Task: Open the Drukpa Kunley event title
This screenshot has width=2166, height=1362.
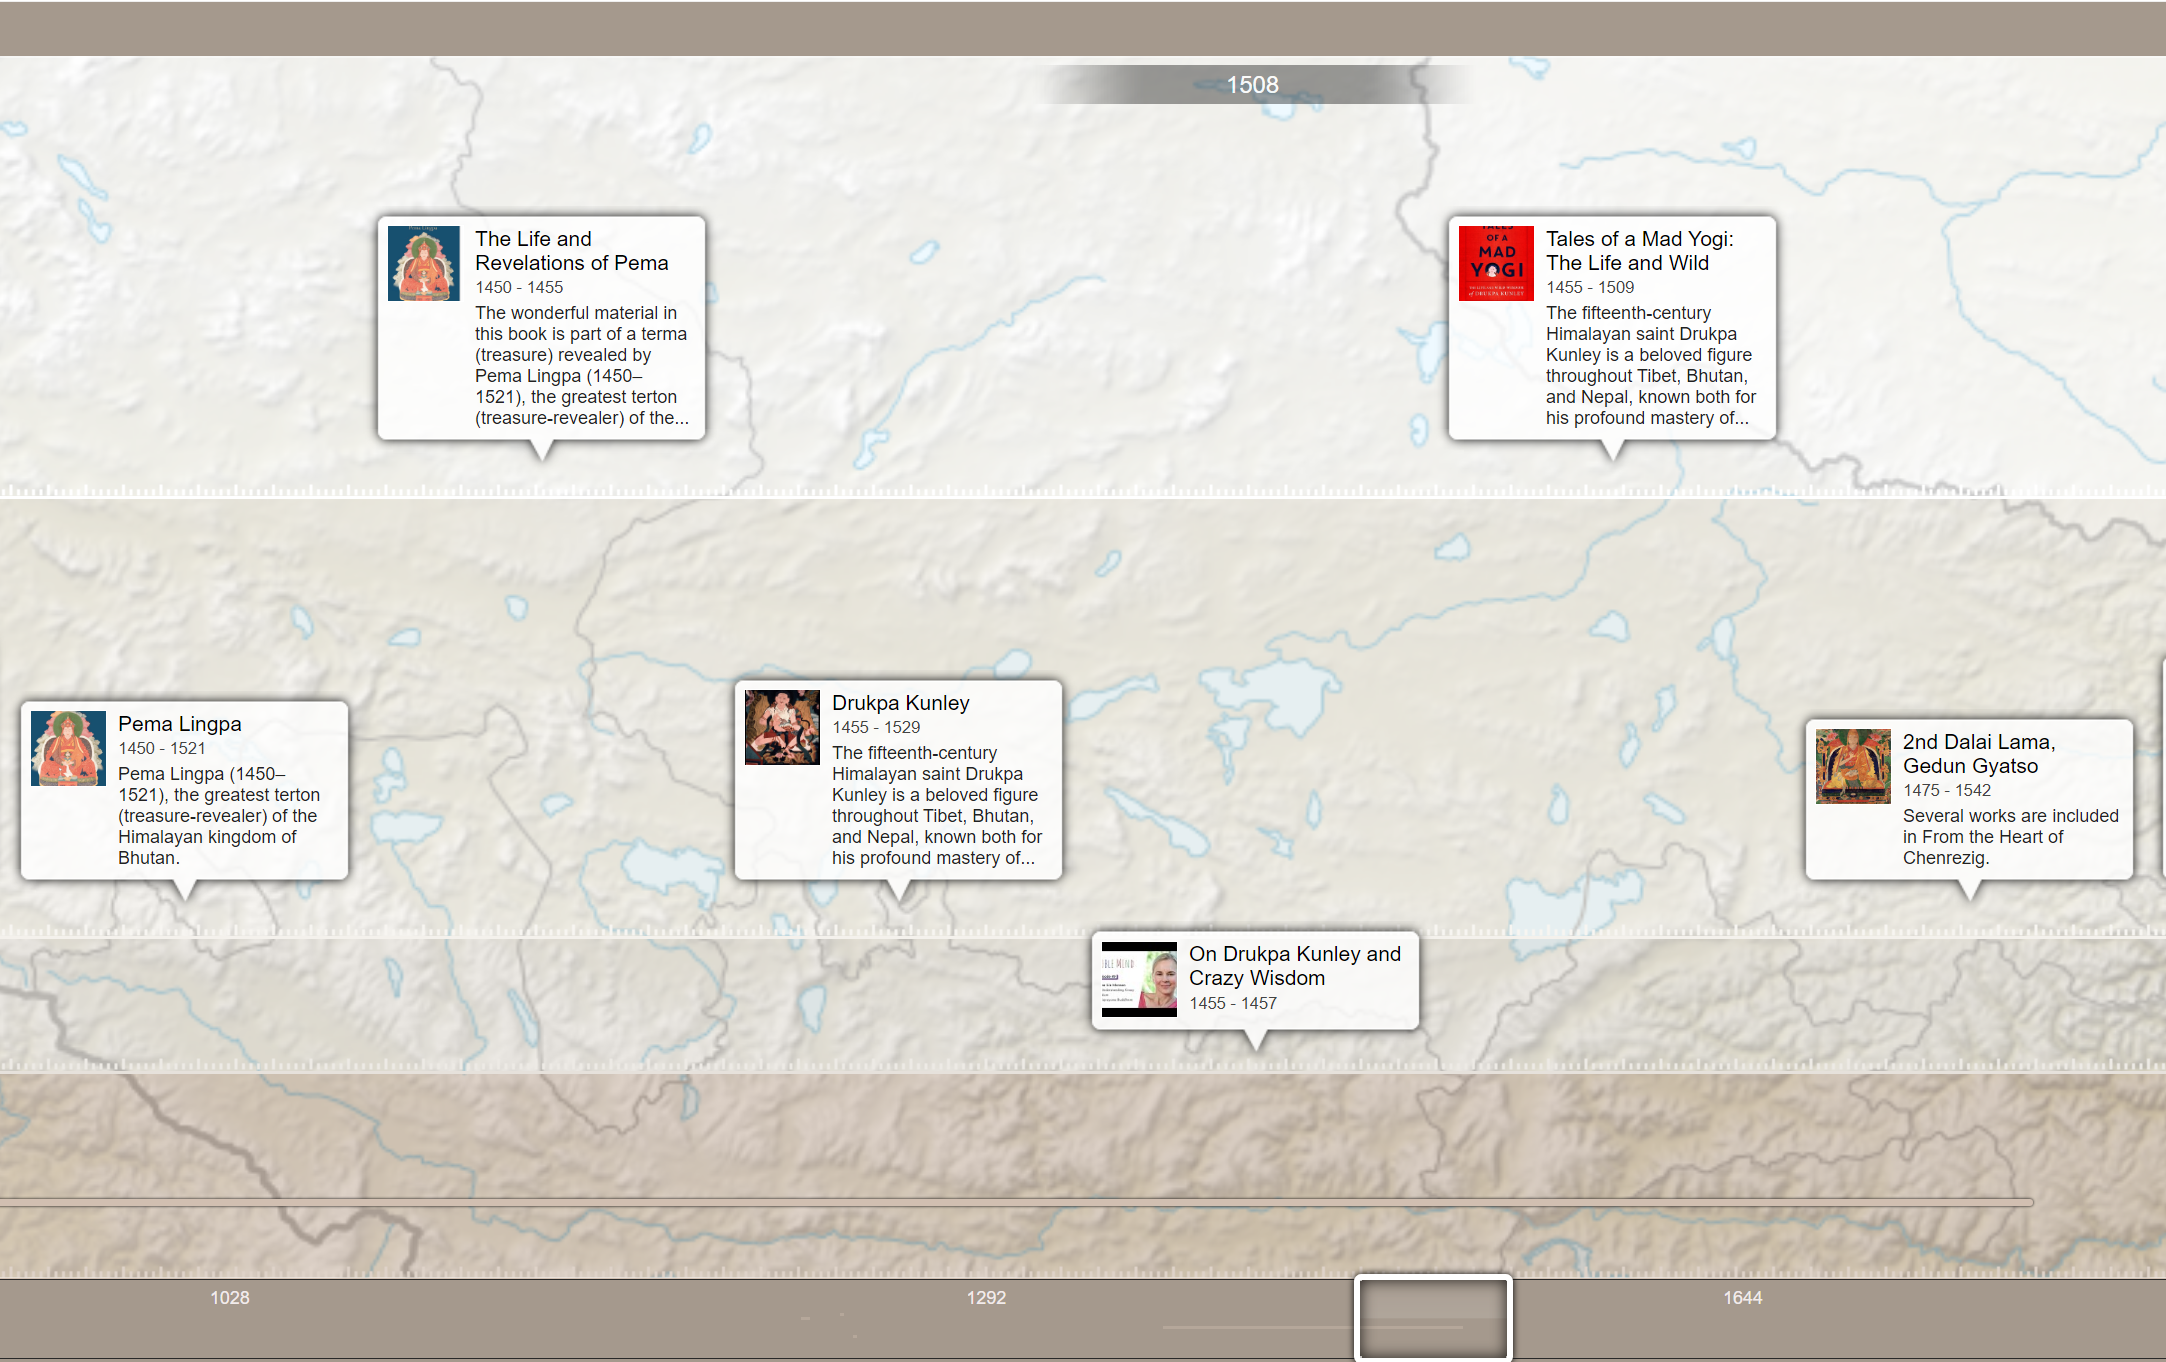Action: (901, 703)
